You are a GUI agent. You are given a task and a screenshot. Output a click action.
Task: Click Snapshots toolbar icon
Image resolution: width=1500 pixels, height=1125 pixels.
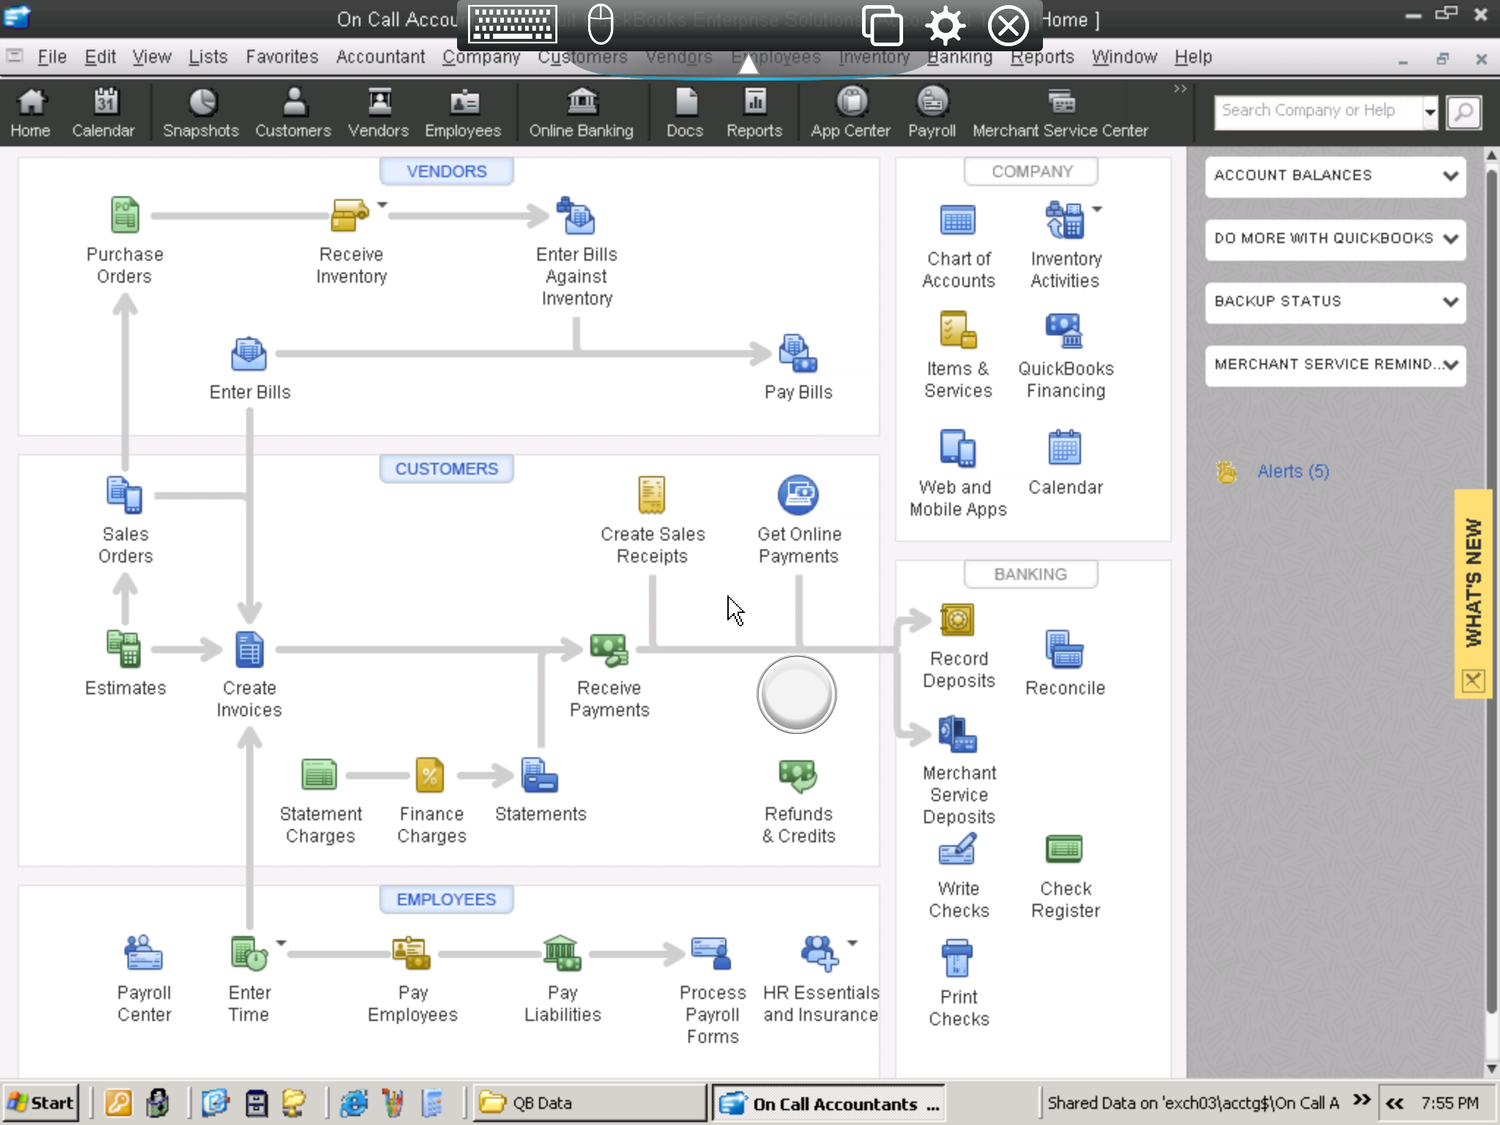click(201, 112)
